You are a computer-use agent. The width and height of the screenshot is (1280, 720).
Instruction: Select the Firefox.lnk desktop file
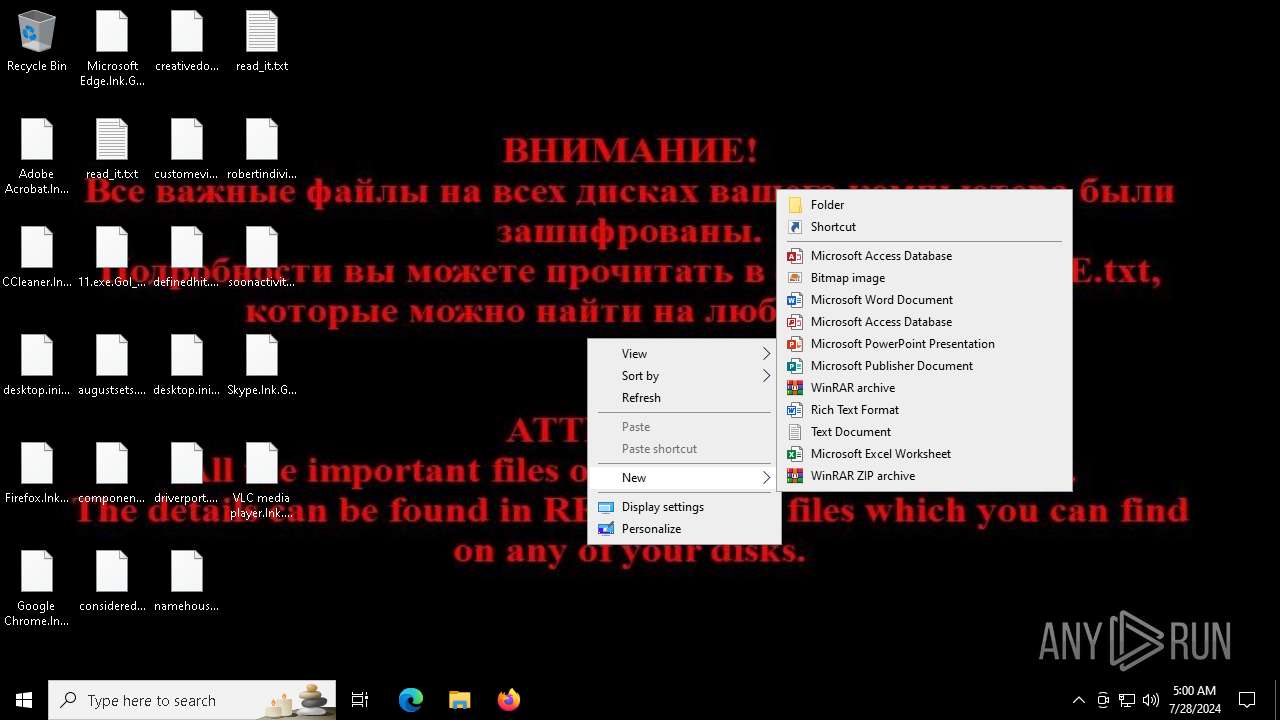37,474
